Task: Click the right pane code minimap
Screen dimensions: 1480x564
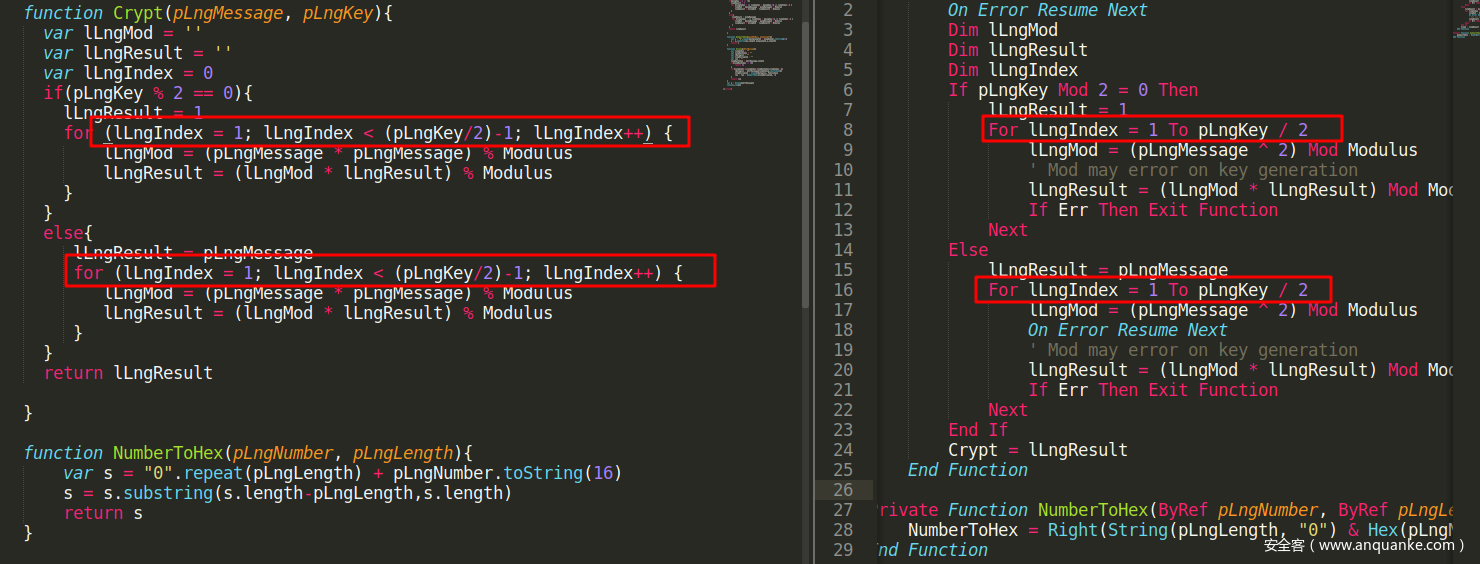Action: click(x=1465, y=20)
